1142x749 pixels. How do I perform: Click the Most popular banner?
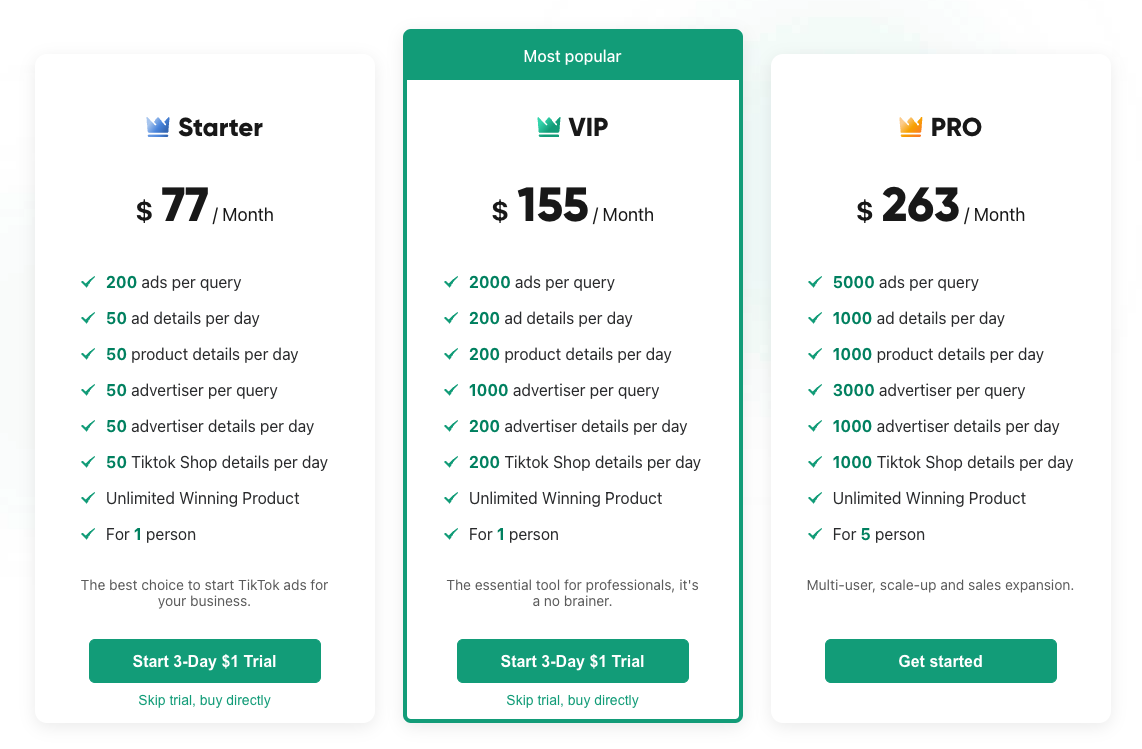[572, 55]
